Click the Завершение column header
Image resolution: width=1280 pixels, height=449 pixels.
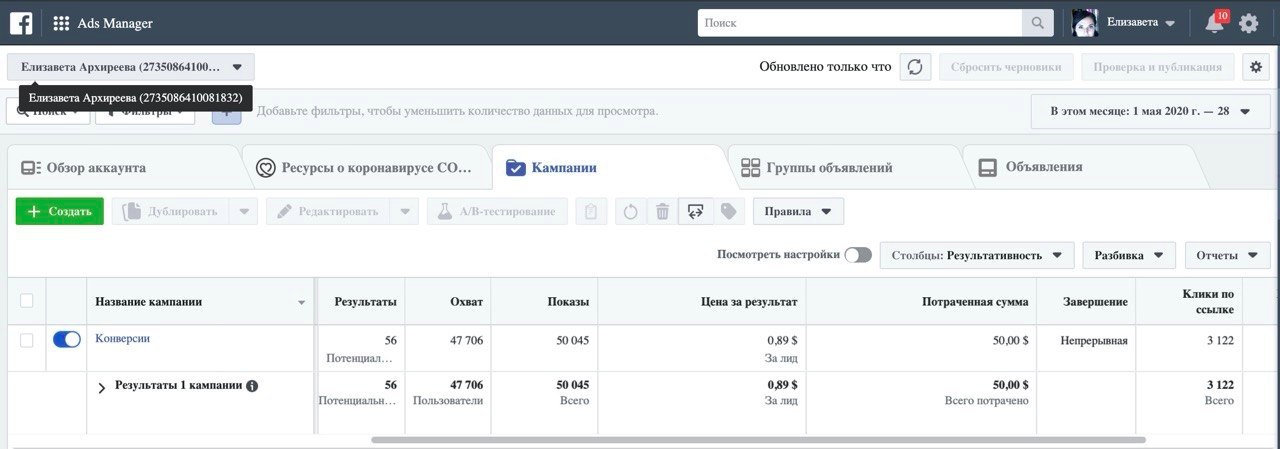(x=1086, y=301)
